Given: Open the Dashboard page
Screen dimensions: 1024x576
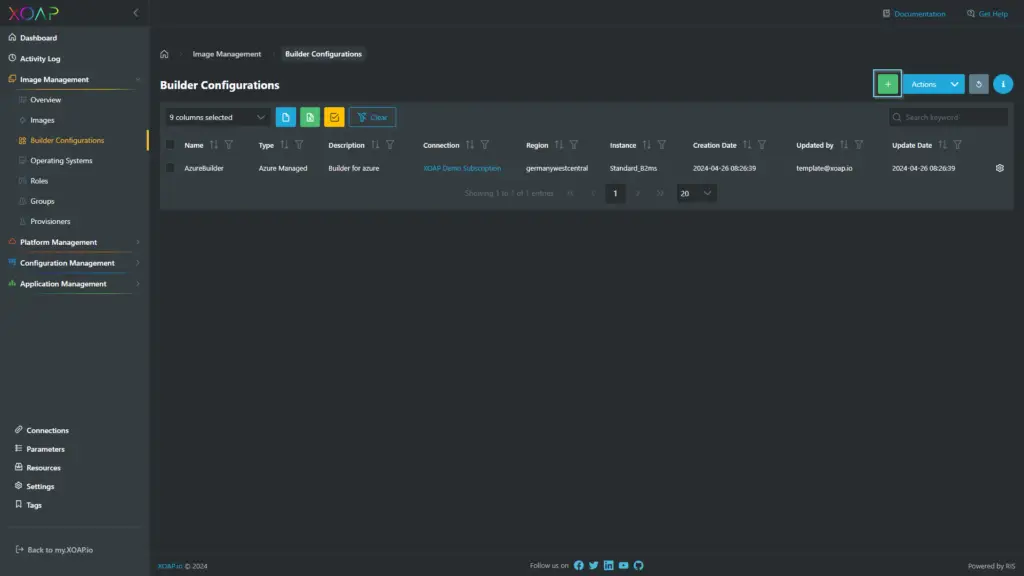Looking at the screenshot, I should tap(38, 38).
